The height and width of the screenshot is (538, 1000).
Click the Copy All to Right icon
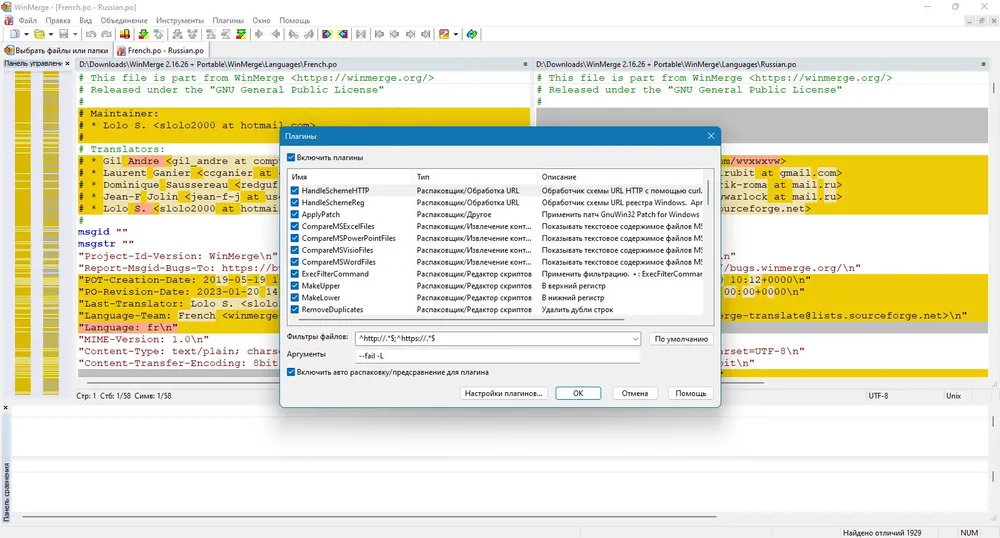[327, 34]
